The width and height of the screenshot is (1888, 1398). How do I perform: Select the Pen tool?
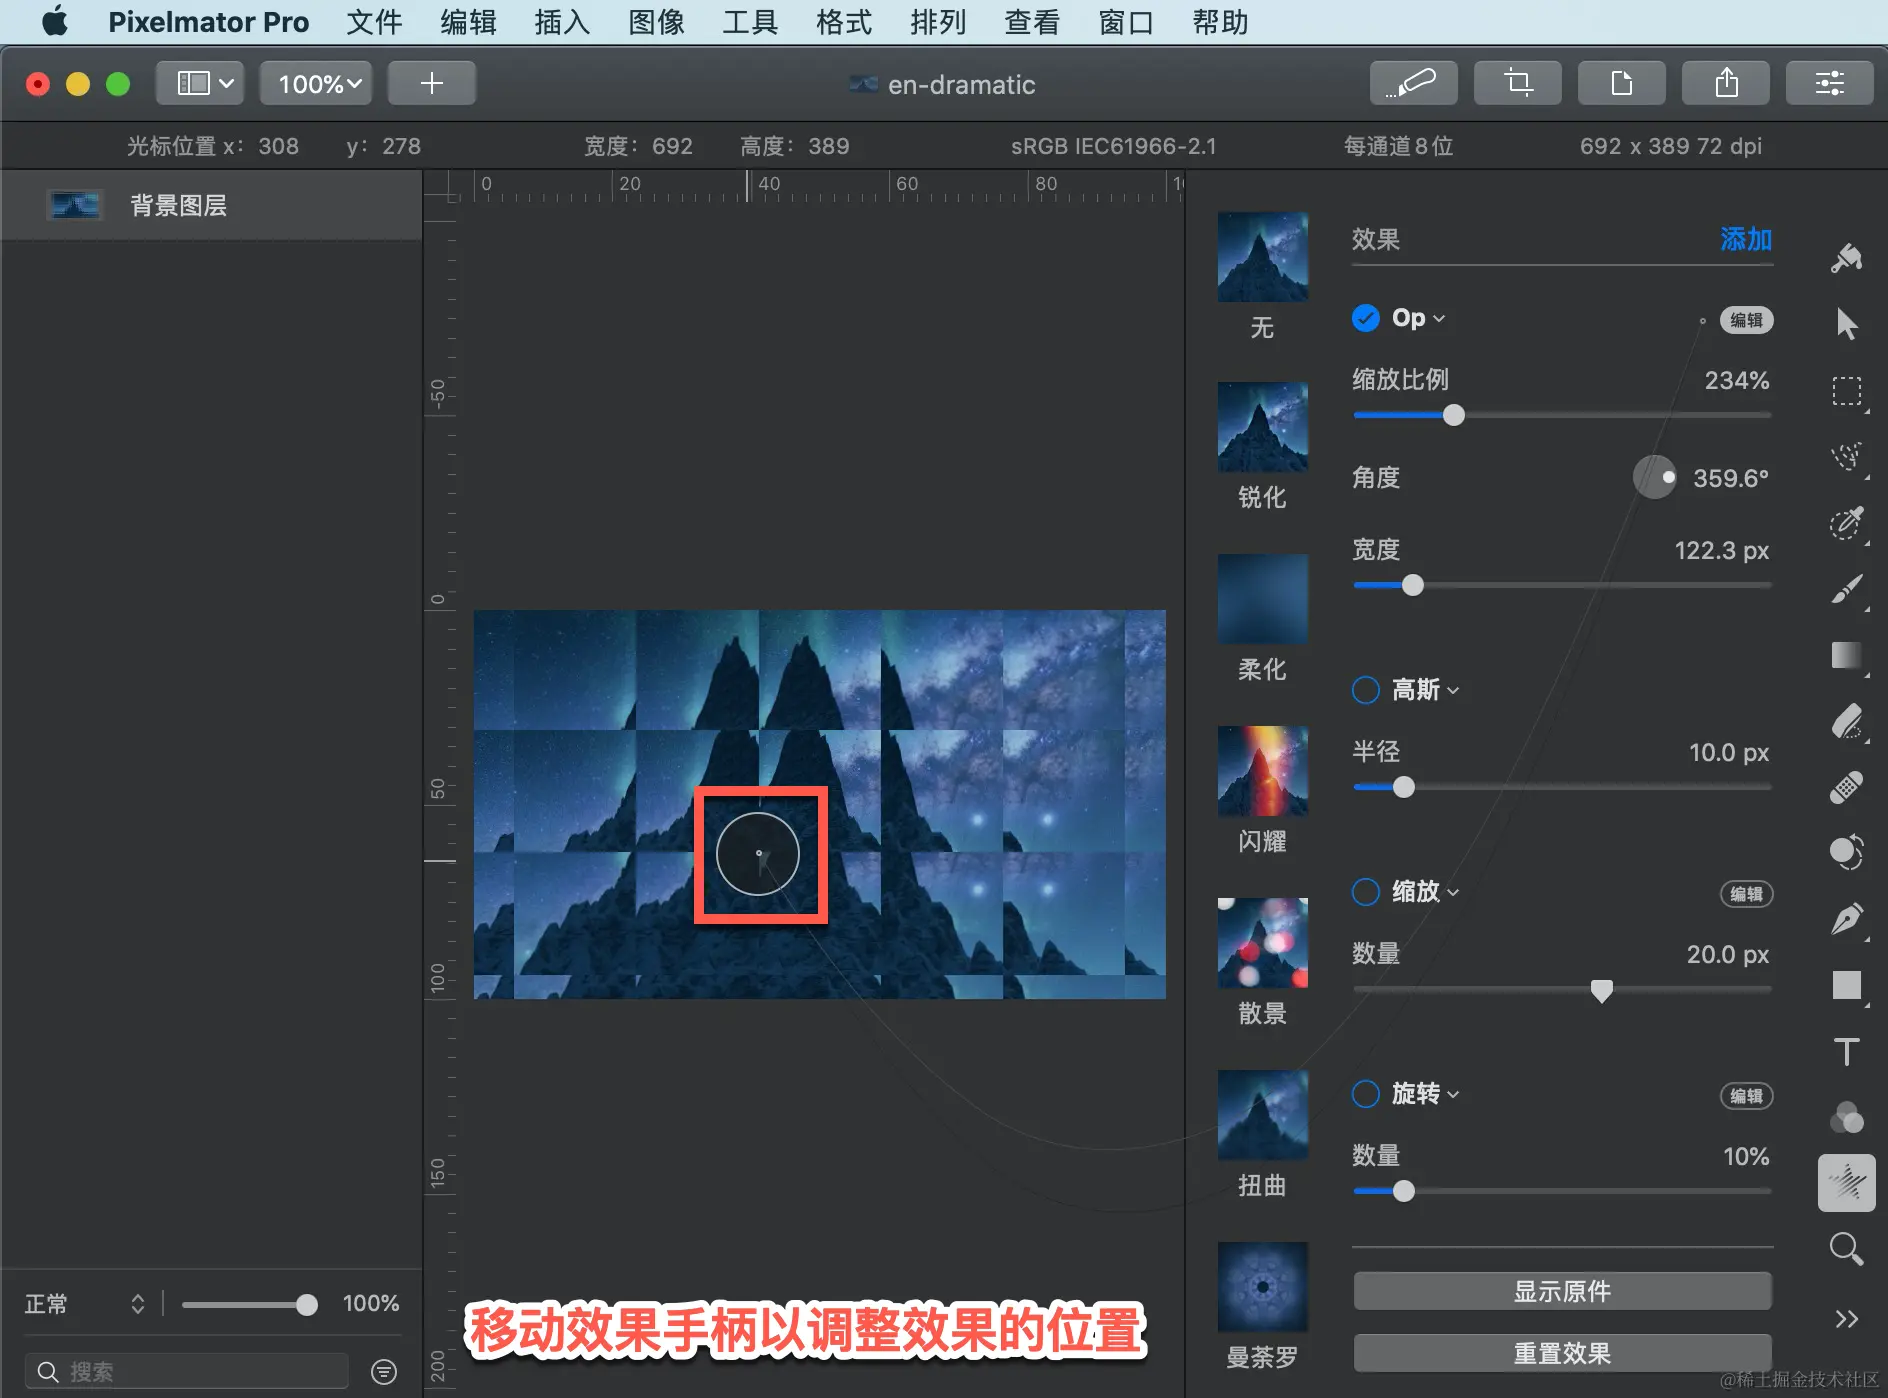point(1846,918)
